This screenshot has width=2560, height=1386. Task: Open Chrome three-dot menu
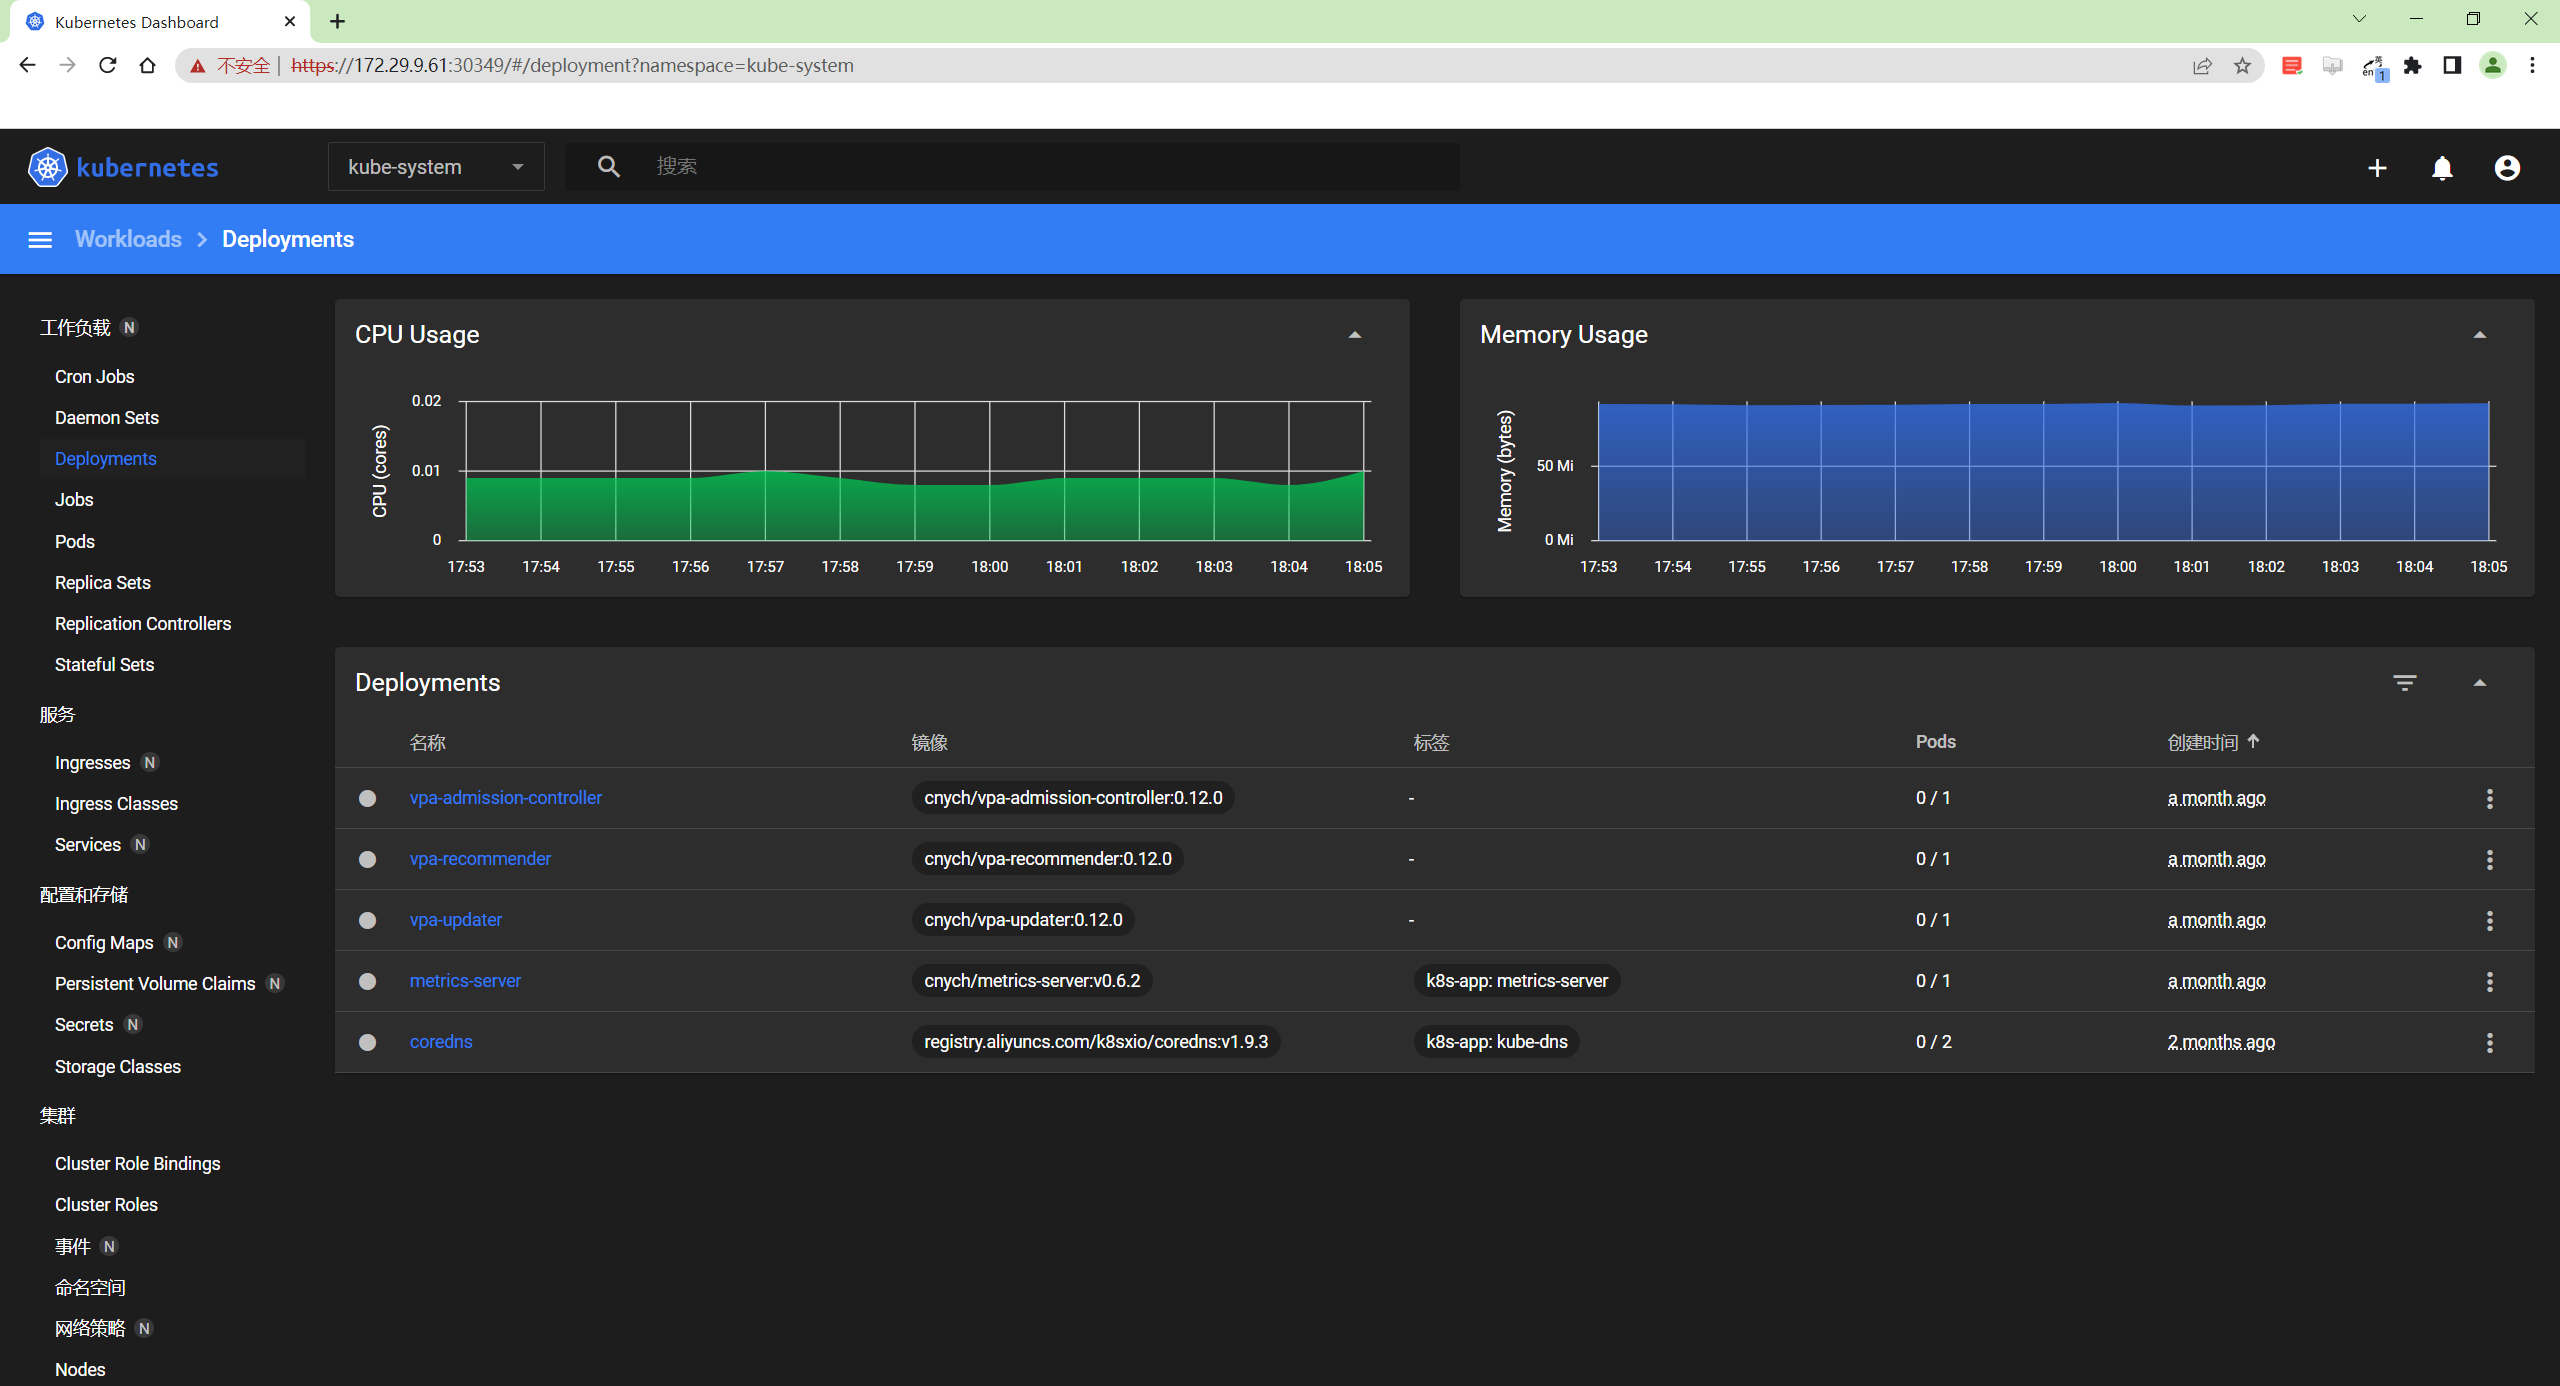click(x=2532, y=65)
